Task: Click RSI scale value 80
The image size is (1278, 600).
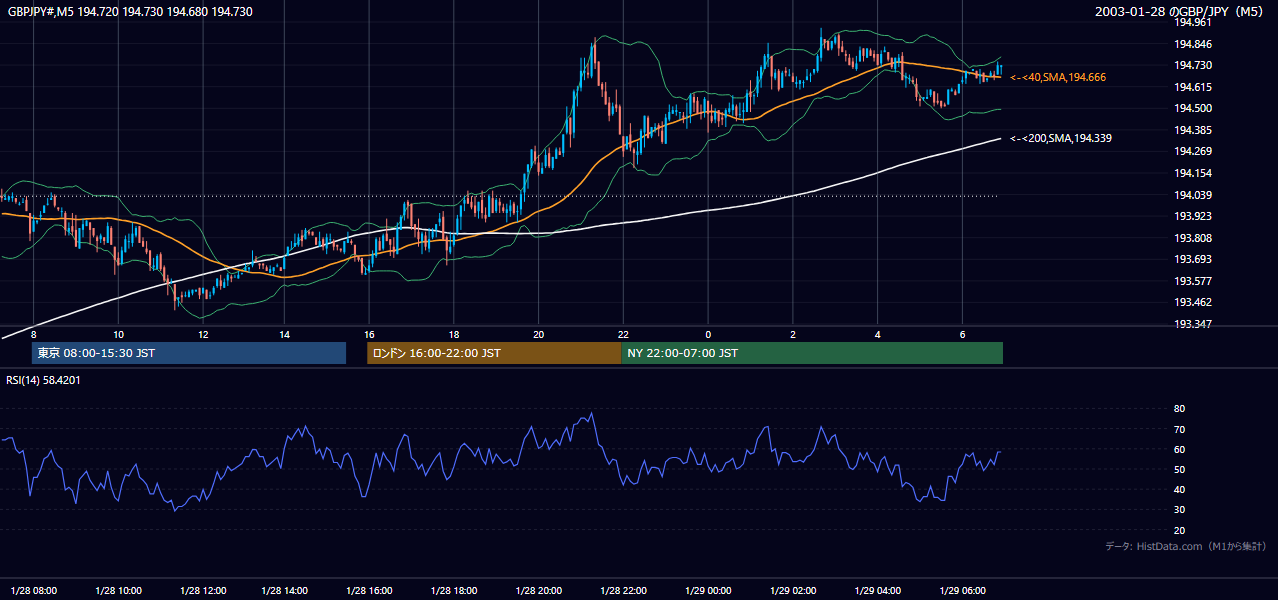Action: click(x=1179, y=409)
